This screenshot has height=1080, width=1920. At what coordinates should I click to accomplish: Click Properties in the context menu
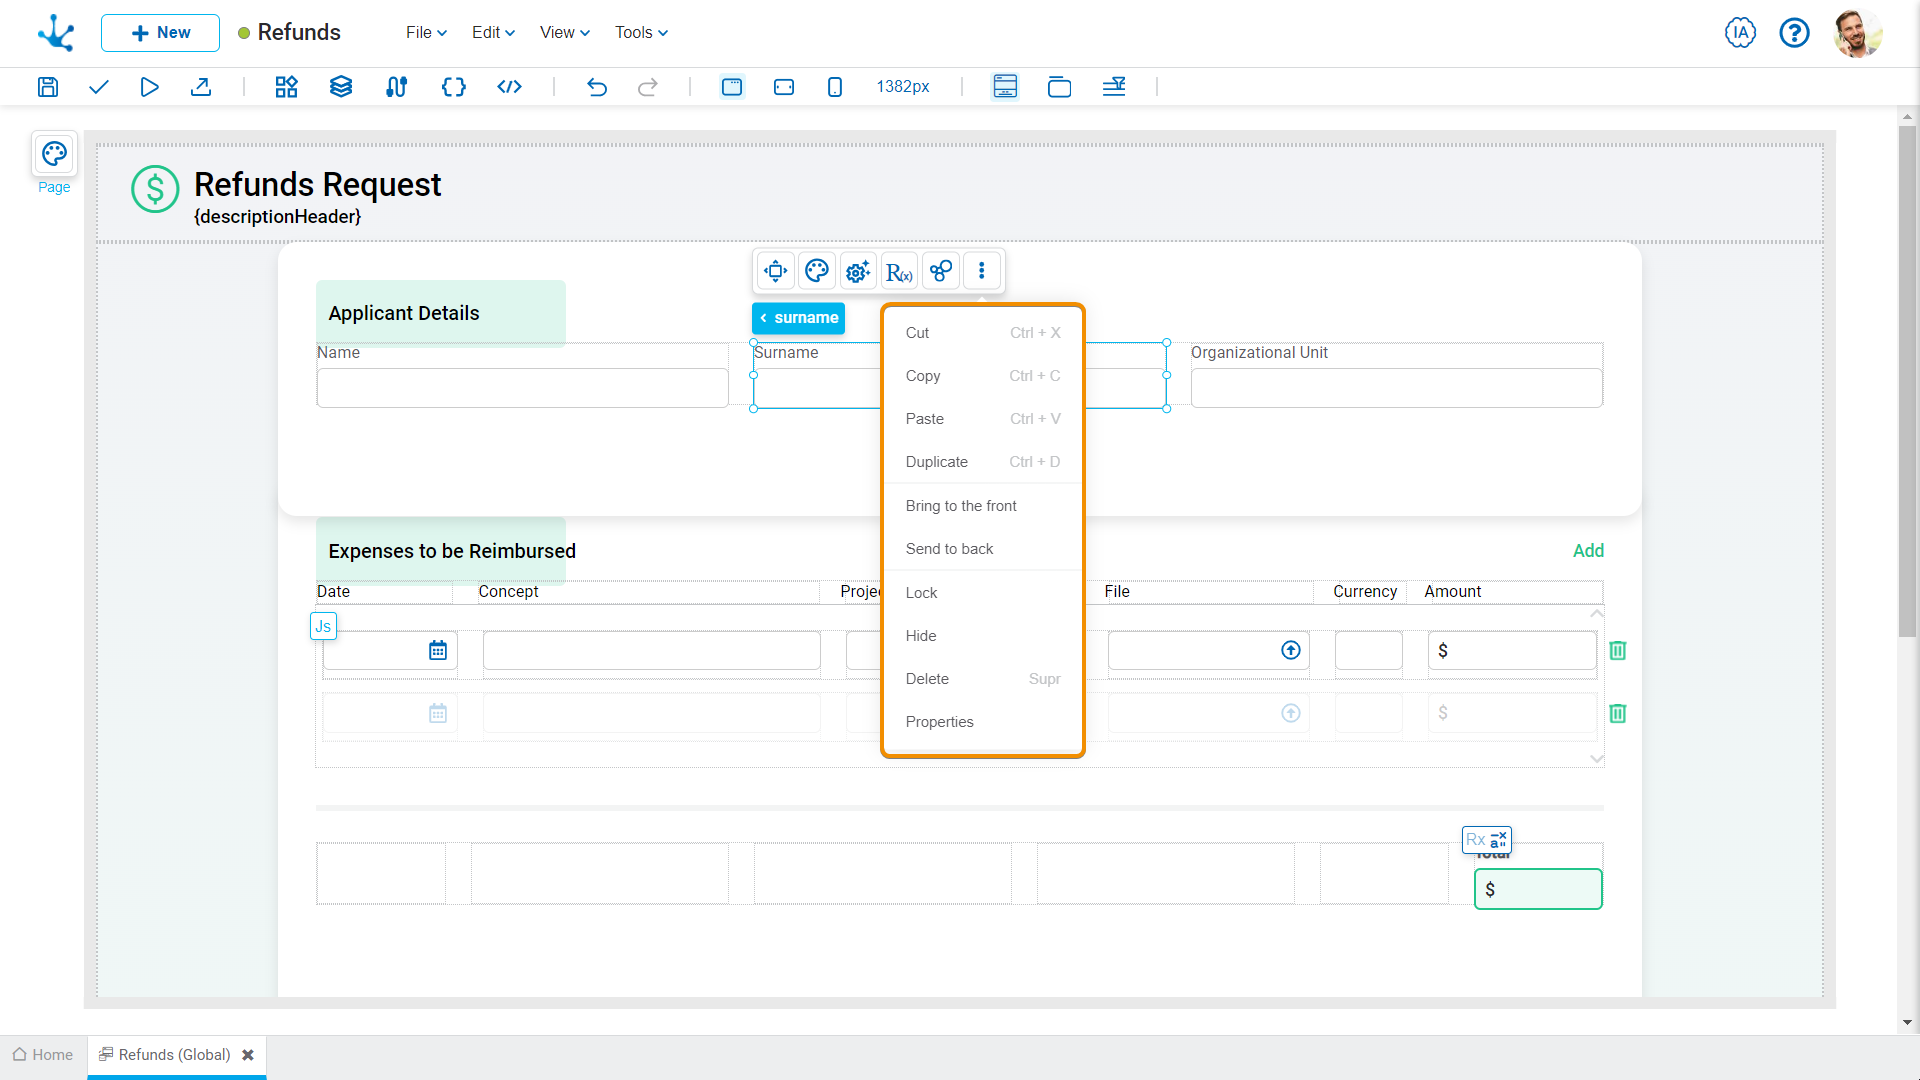(x=939, y=721)
